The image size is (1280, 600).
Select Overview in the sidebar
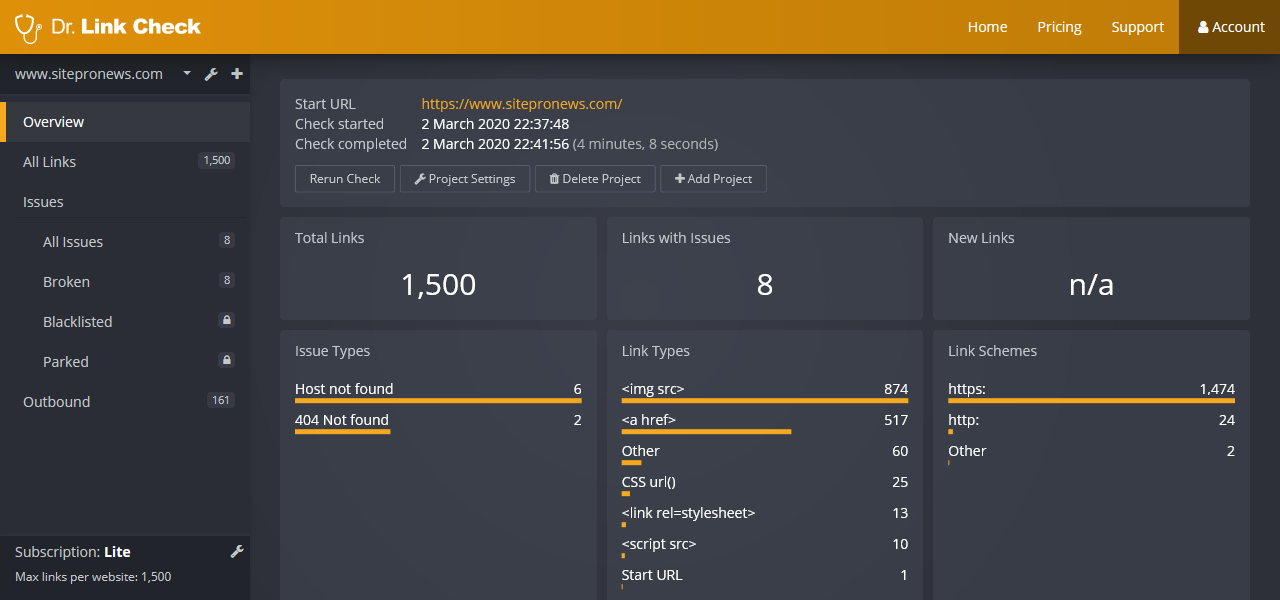click(x=125, y=122)
